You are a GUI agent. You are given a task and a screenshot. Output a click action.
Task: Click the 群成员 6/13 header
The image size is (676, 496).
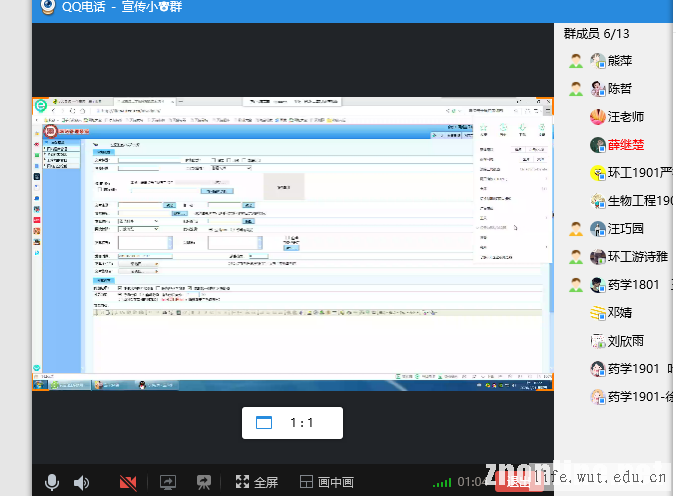[x=596, y=33]
